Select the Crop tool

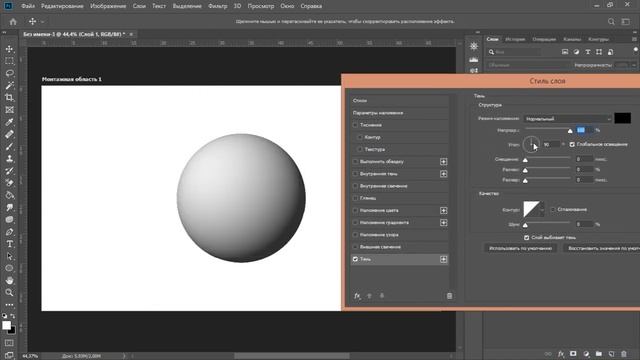pos(9,98)
